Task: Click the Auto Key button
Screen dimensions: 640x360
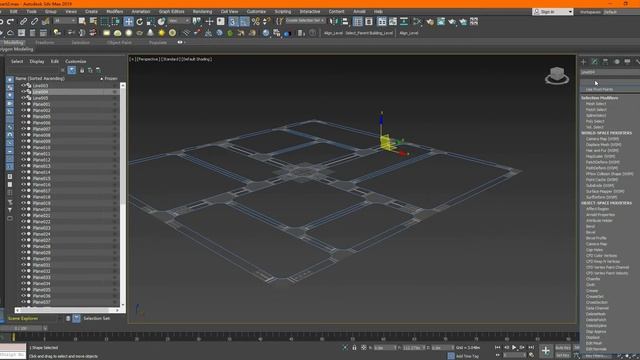Action: 563,347
